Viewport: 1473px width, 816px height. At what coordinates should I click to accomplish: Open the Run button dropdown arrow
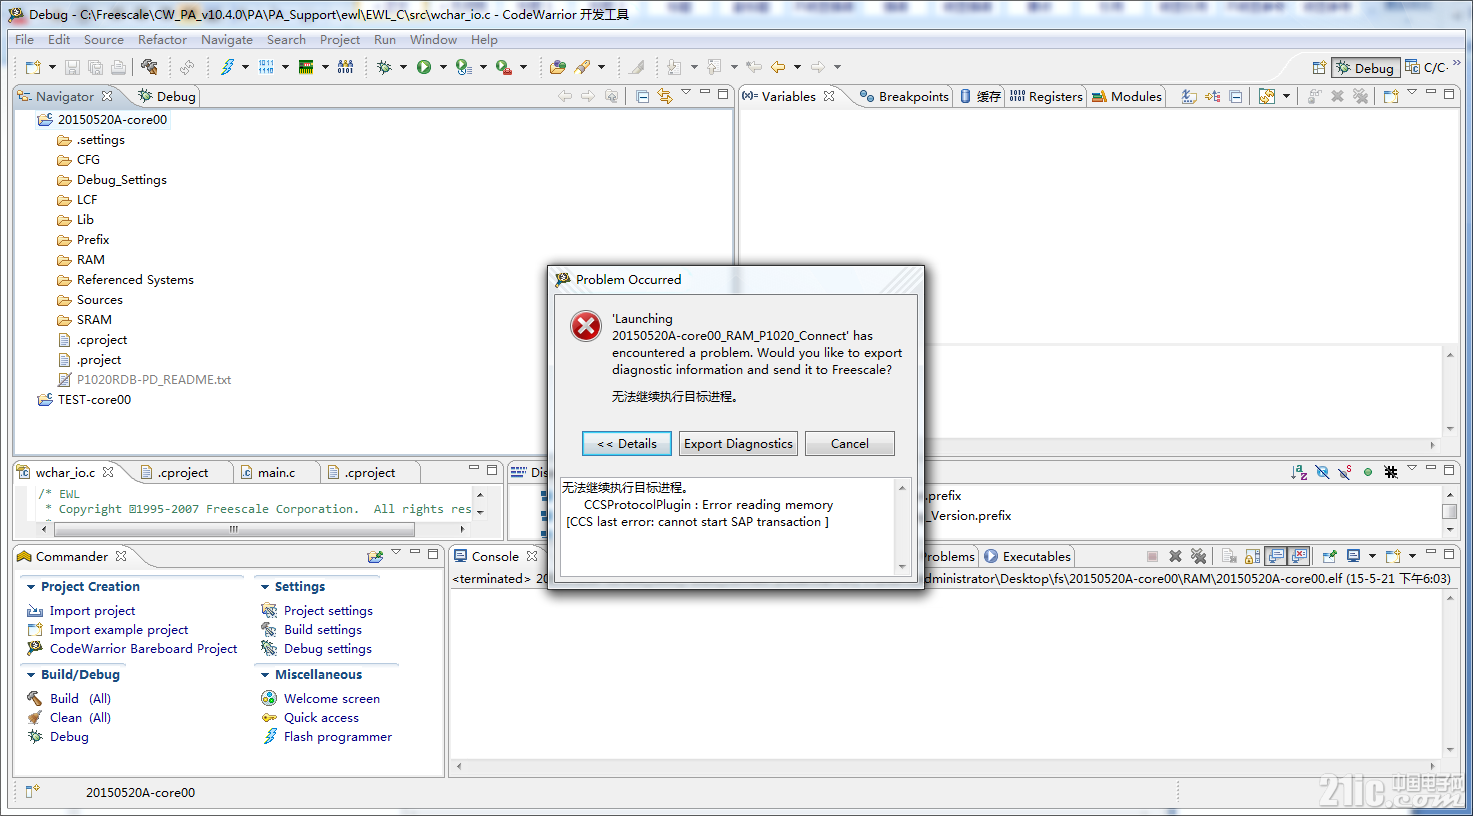tap(443, 67)
